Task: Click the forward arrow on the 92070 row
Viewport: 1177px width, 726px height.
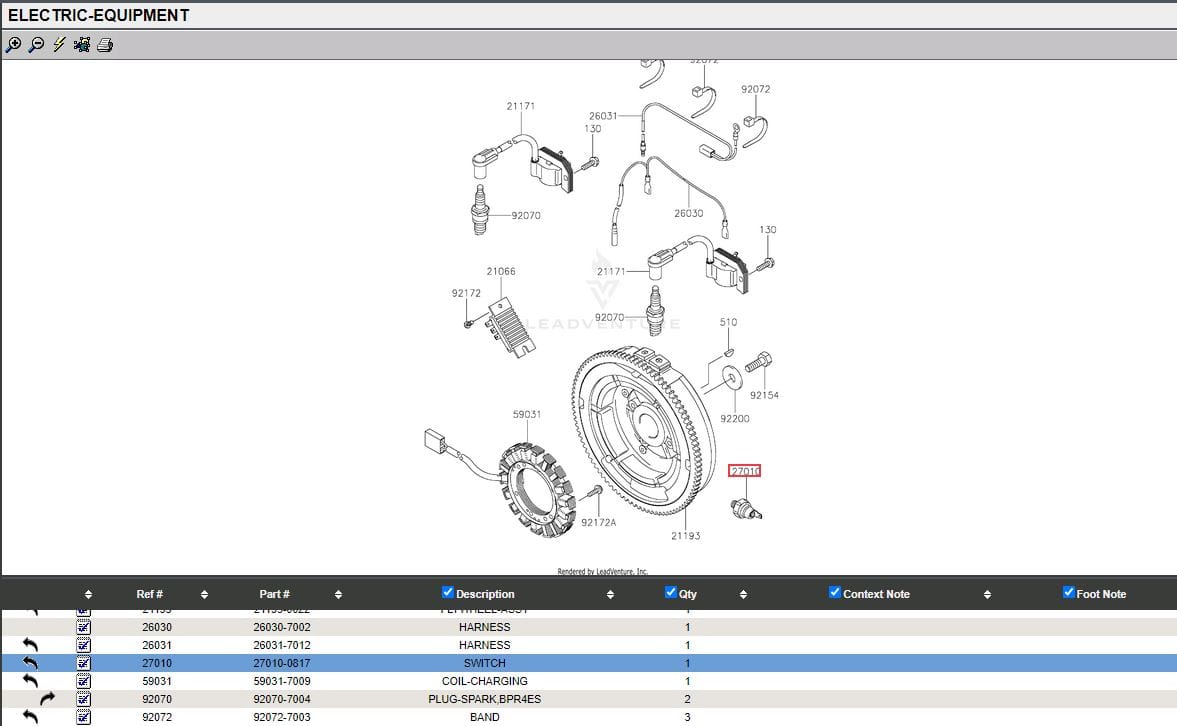Action: pos(47,699)
